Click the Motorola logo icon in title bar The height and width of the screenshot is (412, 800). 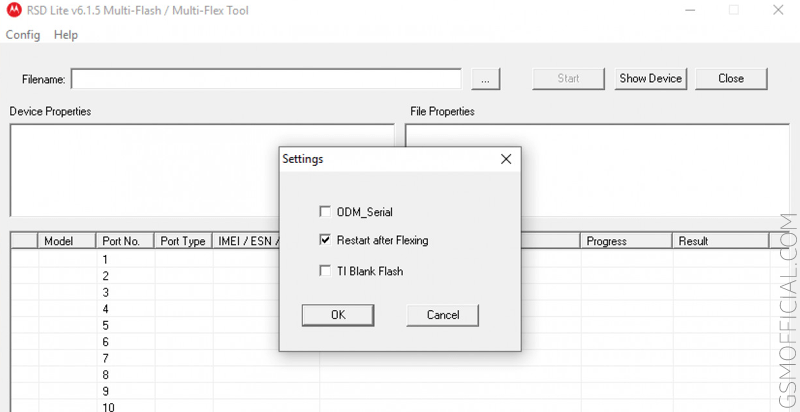coord(13,10)
